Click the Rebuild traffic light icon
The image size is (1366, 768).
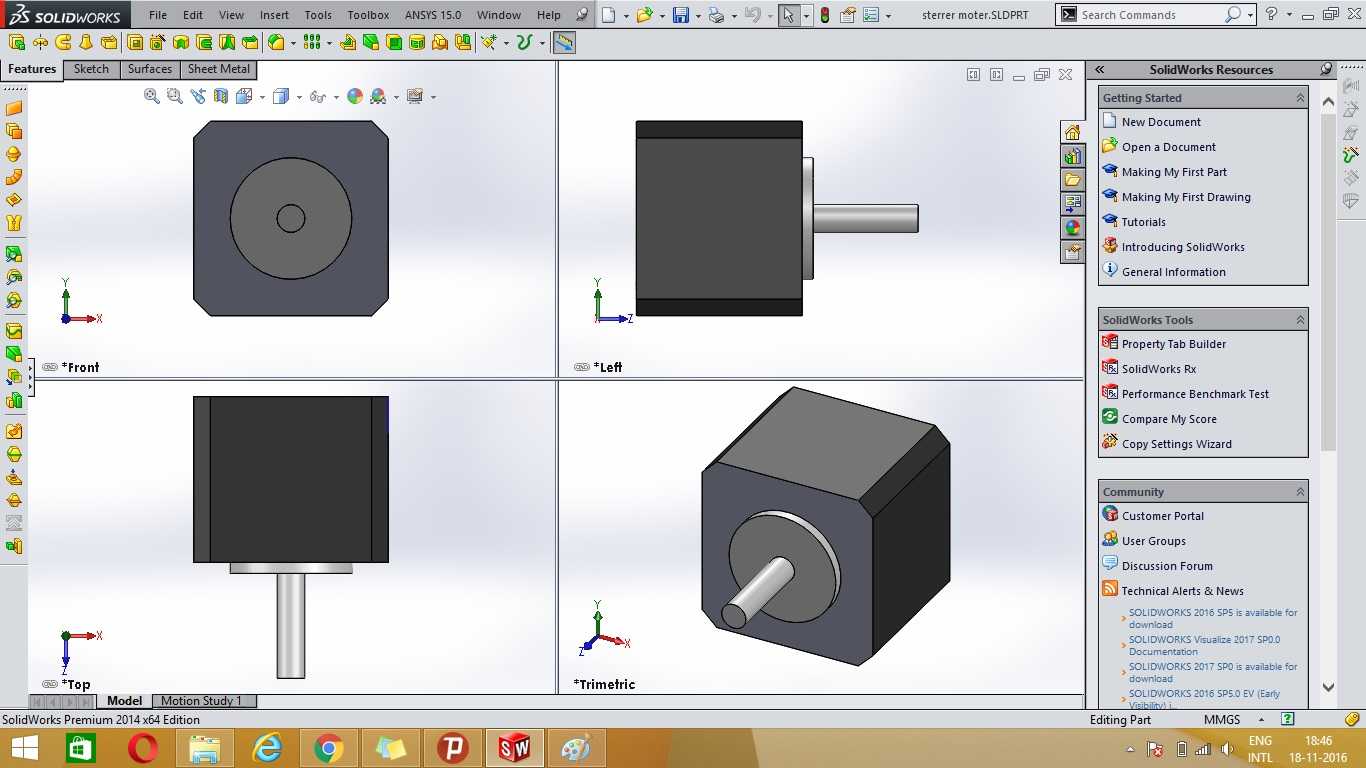824,15
